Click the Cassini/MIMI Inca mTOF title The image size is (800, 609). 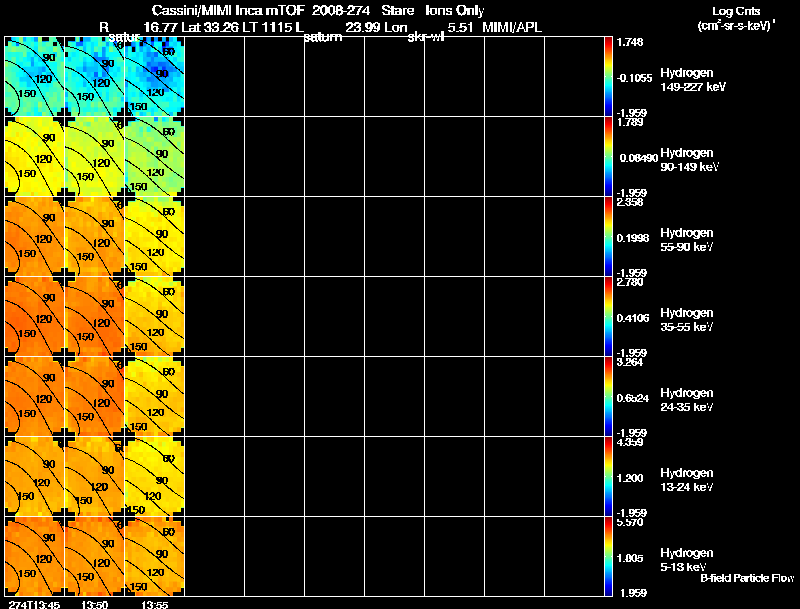point(228,10)
